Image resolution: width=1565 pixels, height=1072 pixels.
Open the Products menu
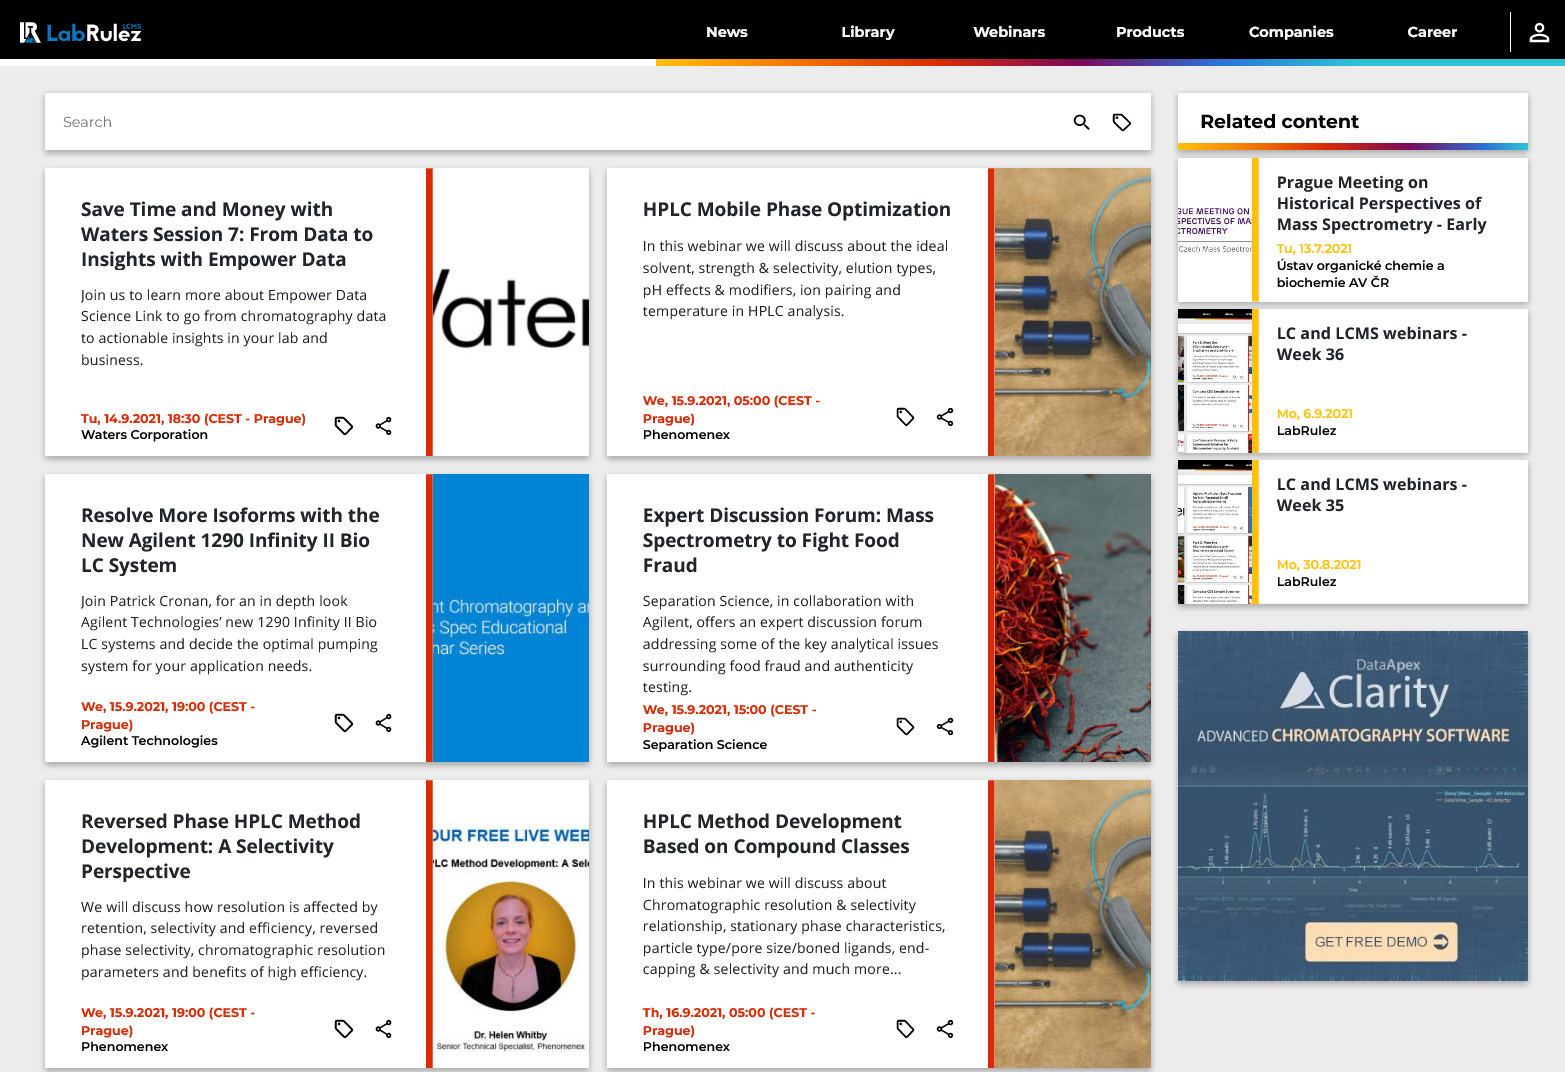point(1150,32)
